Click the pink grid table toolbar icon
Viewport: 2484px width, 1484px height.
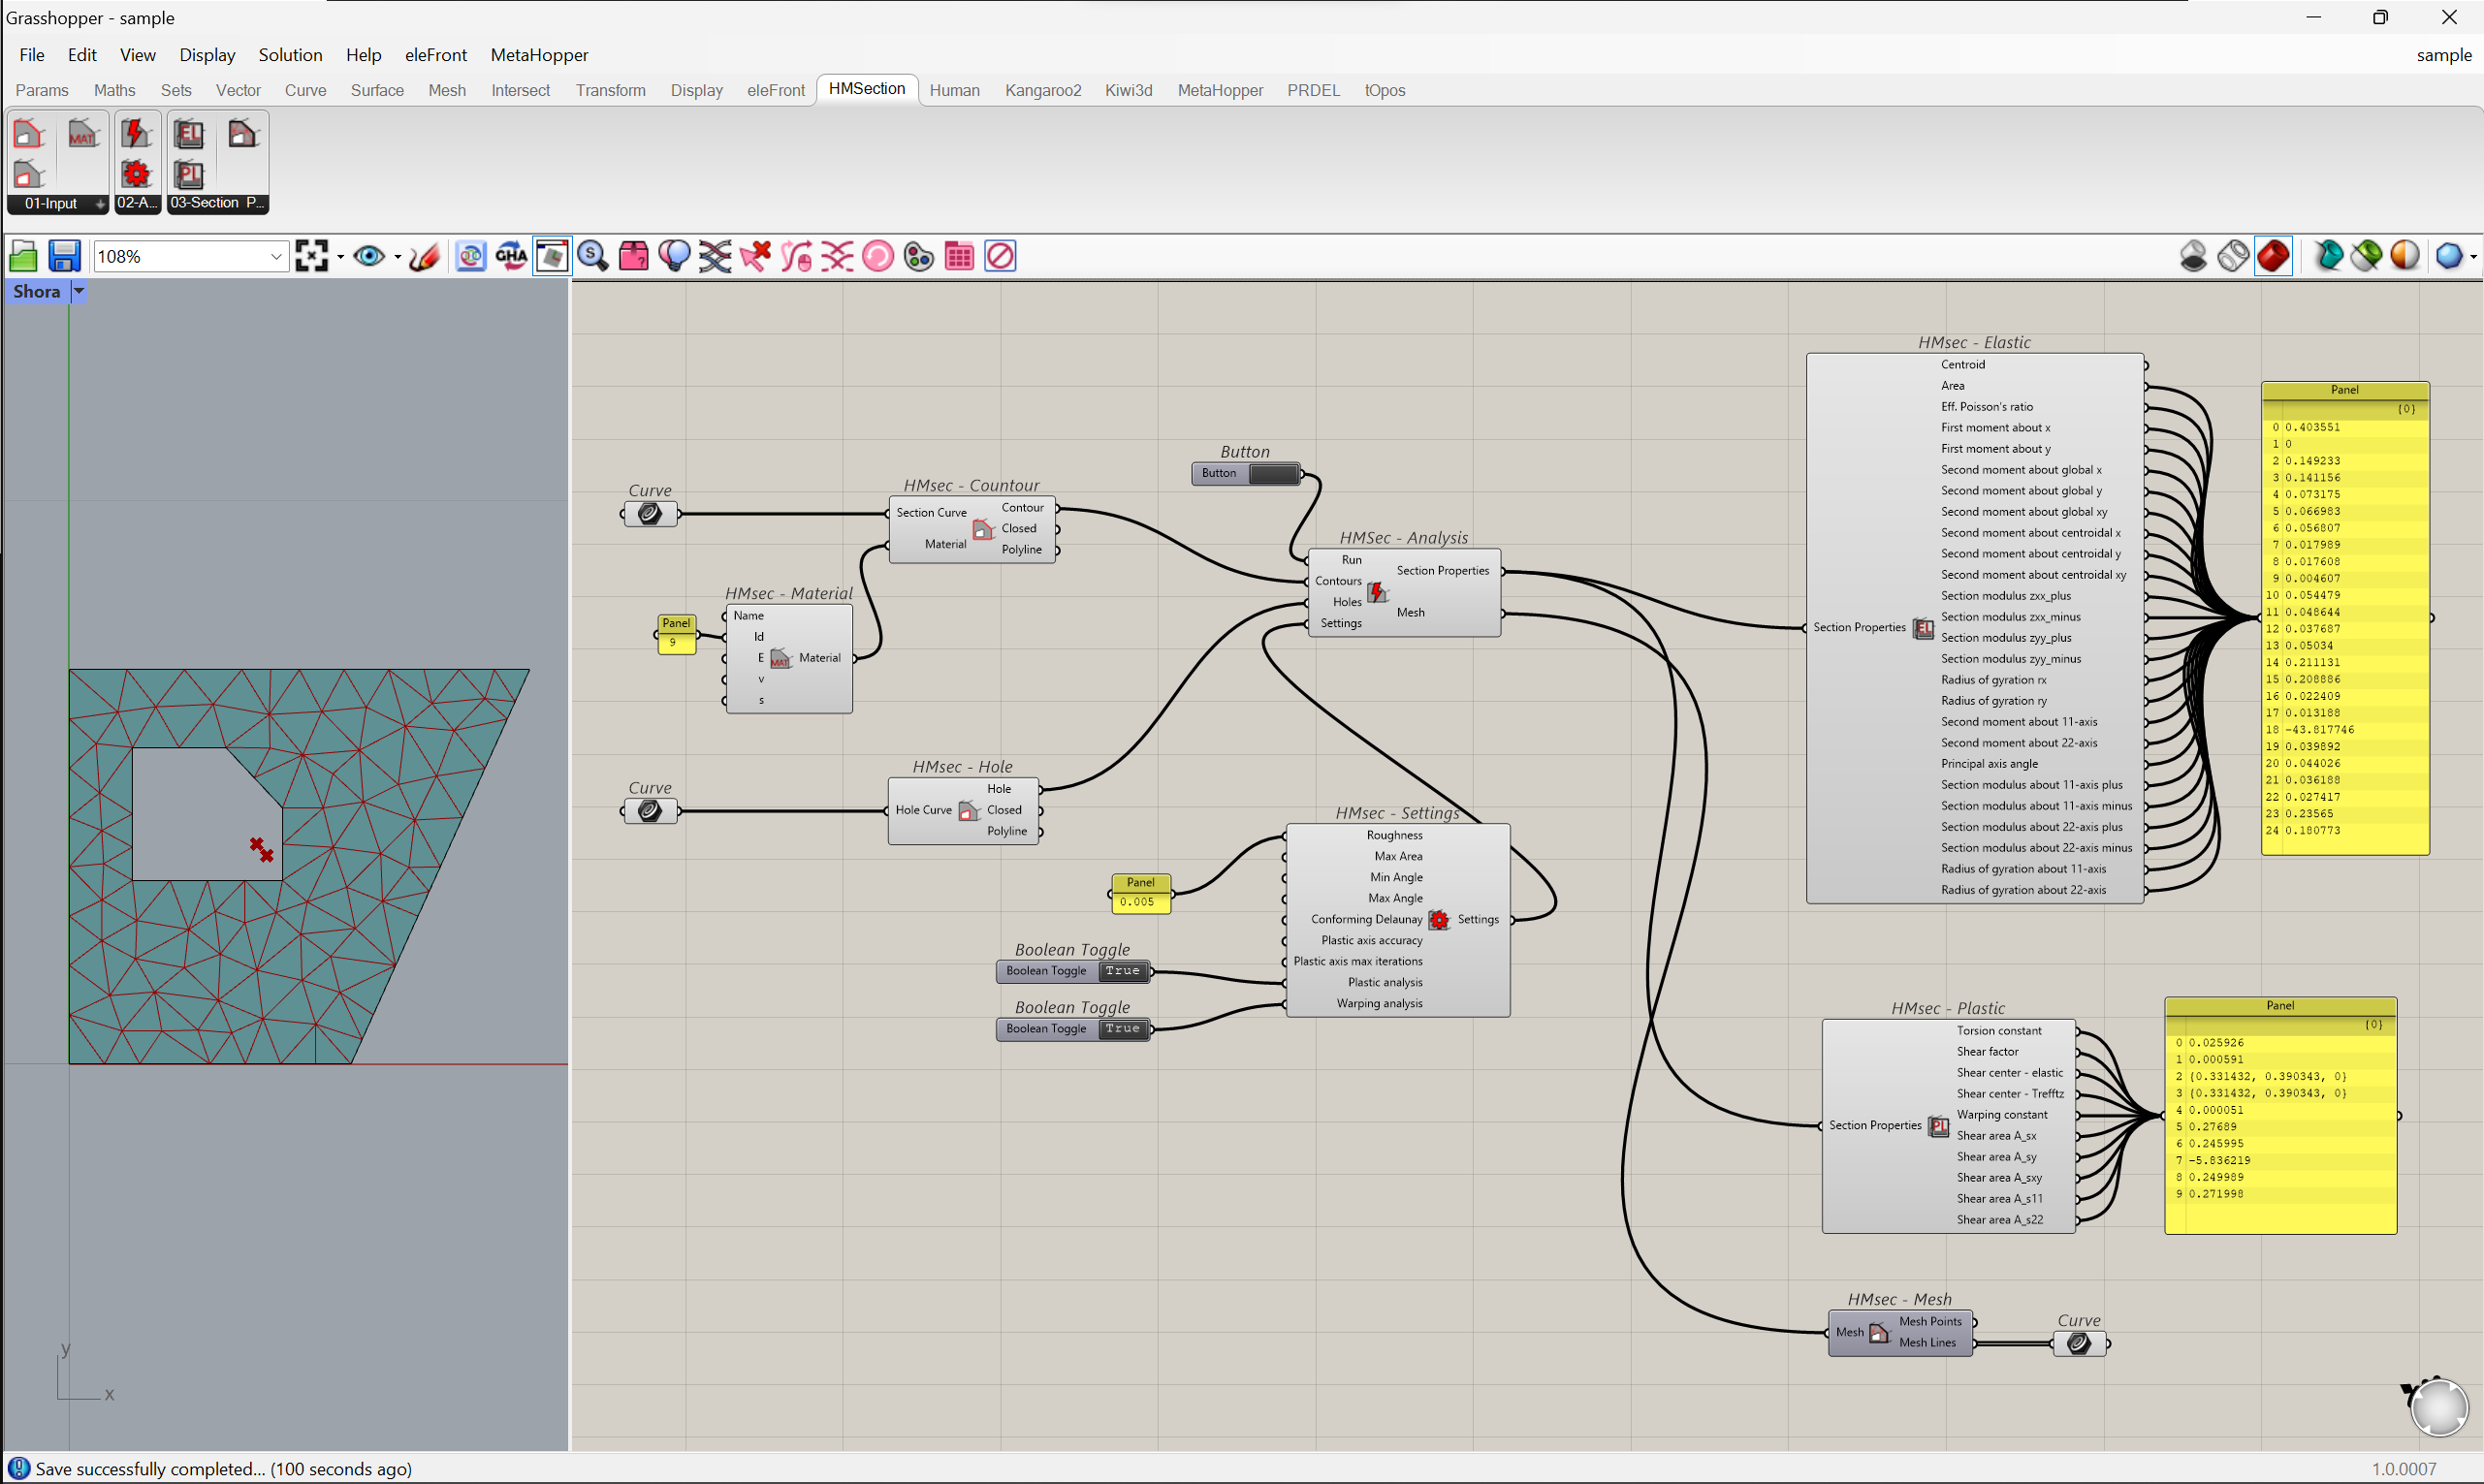pos(959,256)
